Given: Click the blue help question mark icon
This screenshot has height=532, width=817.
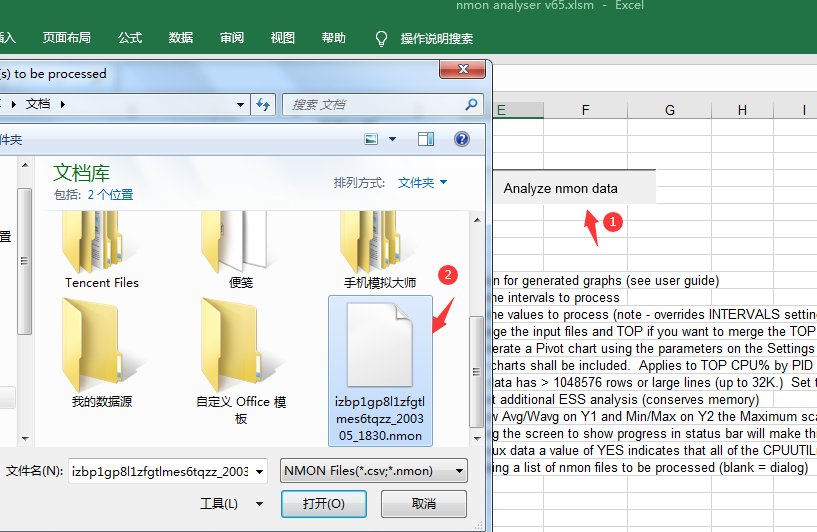Looking at the screenshot, I should pos(462,139).
